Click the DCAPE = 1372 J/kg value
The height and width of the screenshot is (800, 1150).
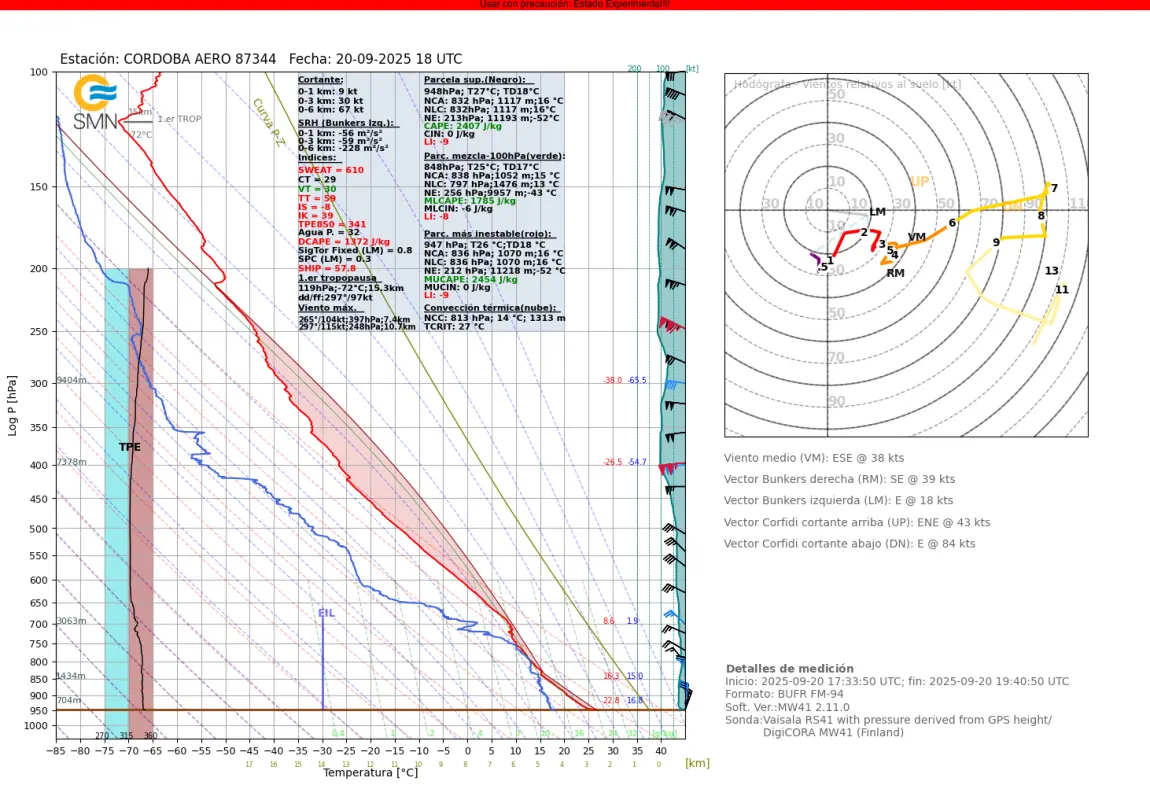(x=344, y=241)
